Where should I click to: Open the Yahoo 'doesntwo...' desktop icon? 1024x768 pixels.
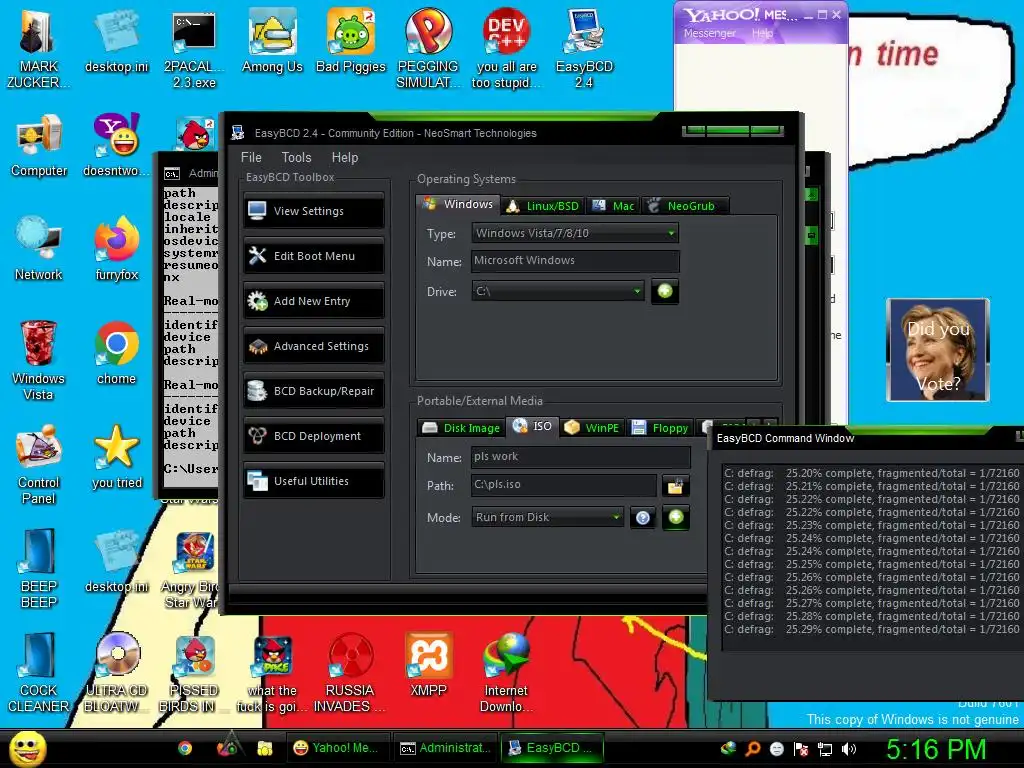[x=116, y=146]
